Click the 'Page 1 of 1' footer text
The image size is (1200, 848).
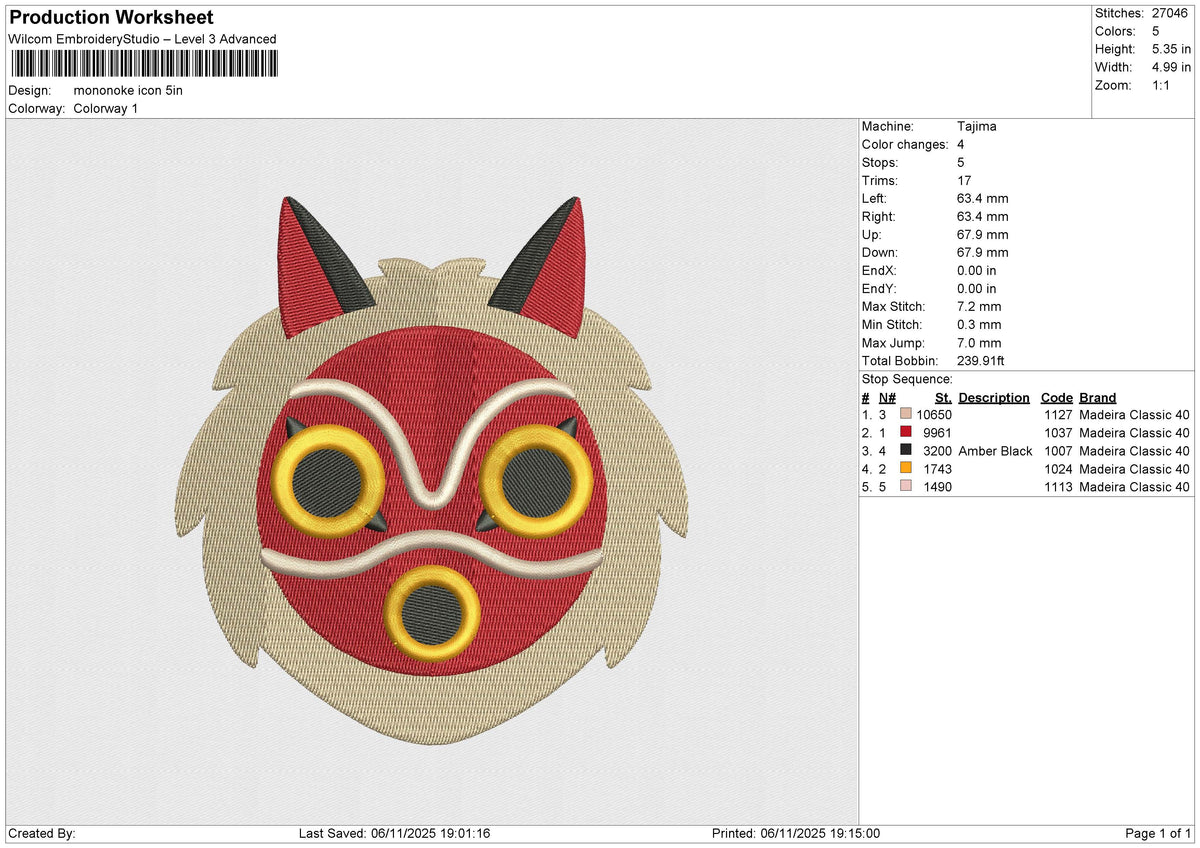point(1158,834)
